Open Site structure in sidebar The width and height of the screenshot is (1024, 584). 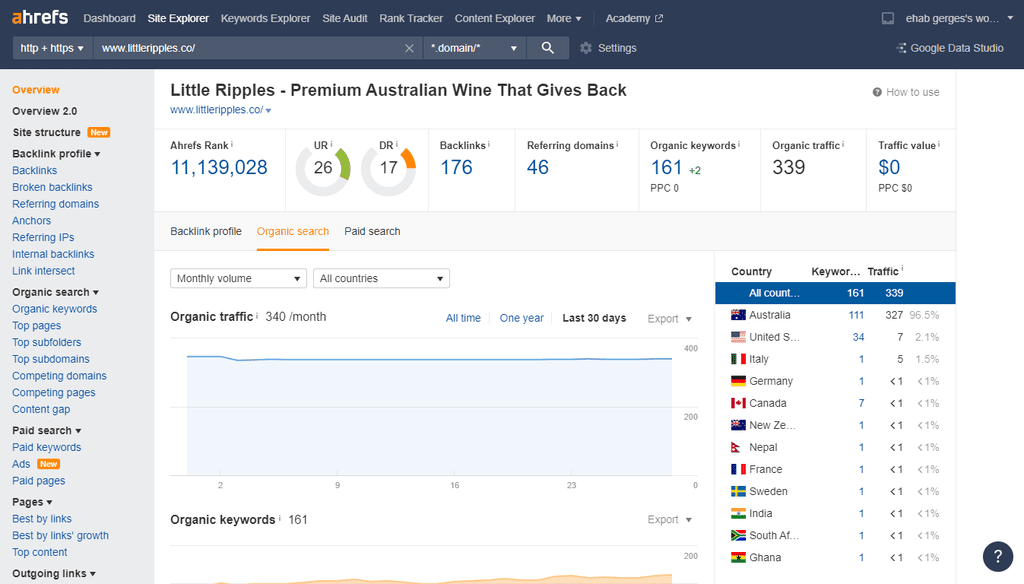pyautogui.click(x=46, y=132)
